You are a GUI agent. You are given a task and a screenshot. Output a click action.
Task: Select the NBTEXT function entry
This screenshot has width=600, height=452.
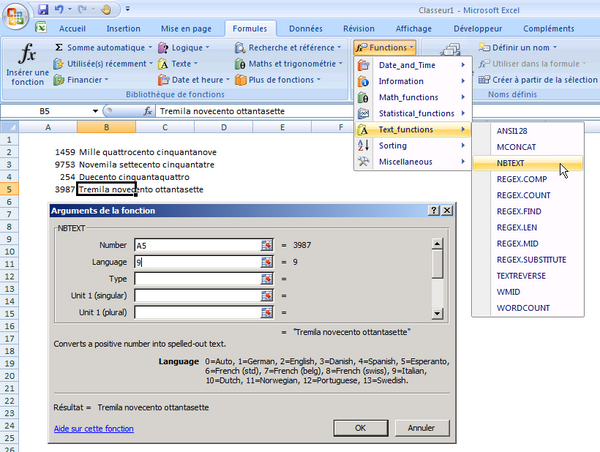tap(528, 163)
